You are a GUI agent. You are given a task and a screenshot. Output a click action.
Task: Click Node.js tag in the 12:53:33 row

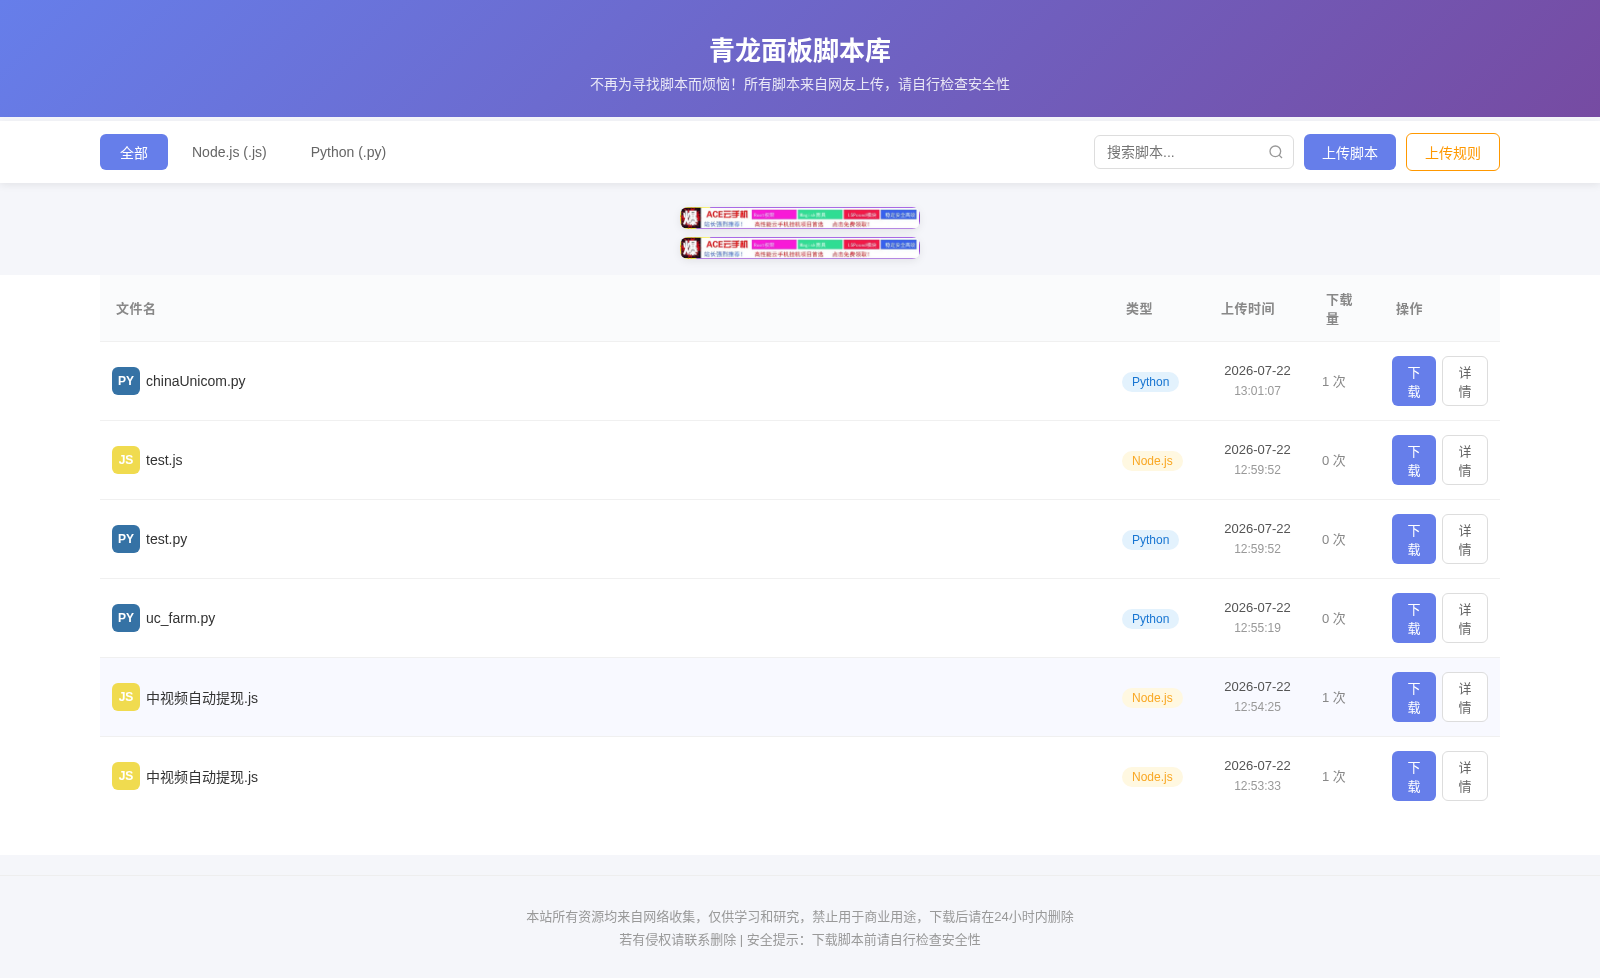pyautogui.click(x=1152, y=777)
